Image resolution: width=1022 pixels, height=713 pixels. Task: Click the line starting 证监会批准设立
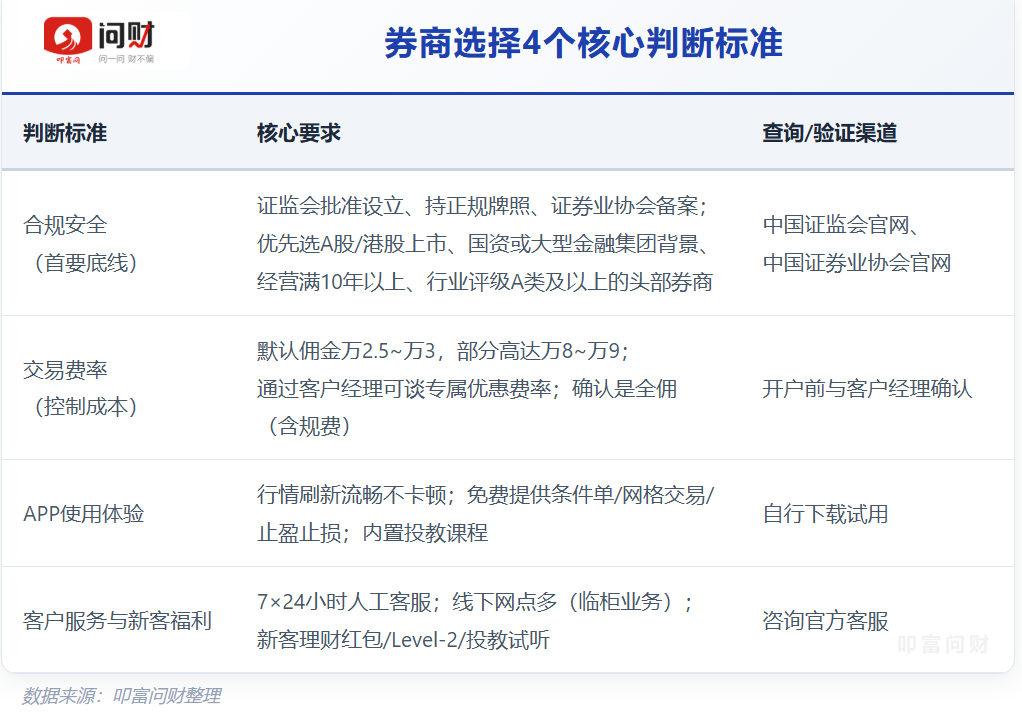coord(482,206)
